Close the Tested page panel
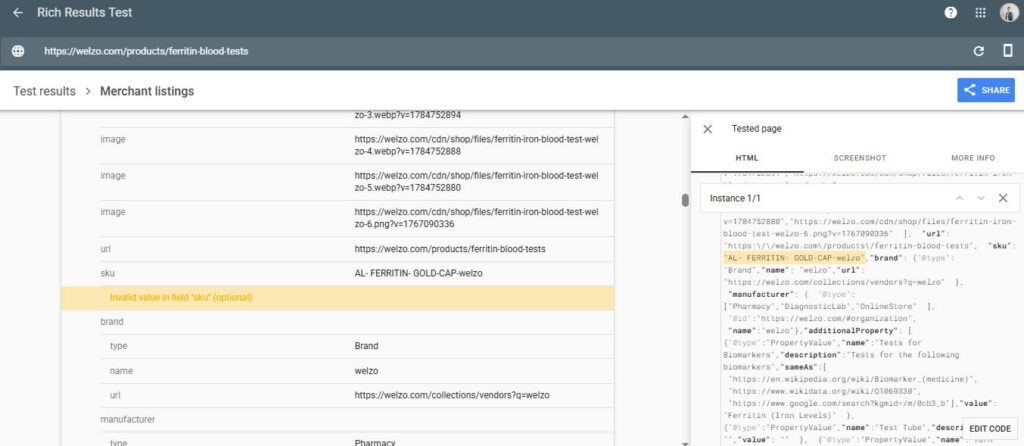This screenshot has height=446, width=1024. tap(707, 129)
